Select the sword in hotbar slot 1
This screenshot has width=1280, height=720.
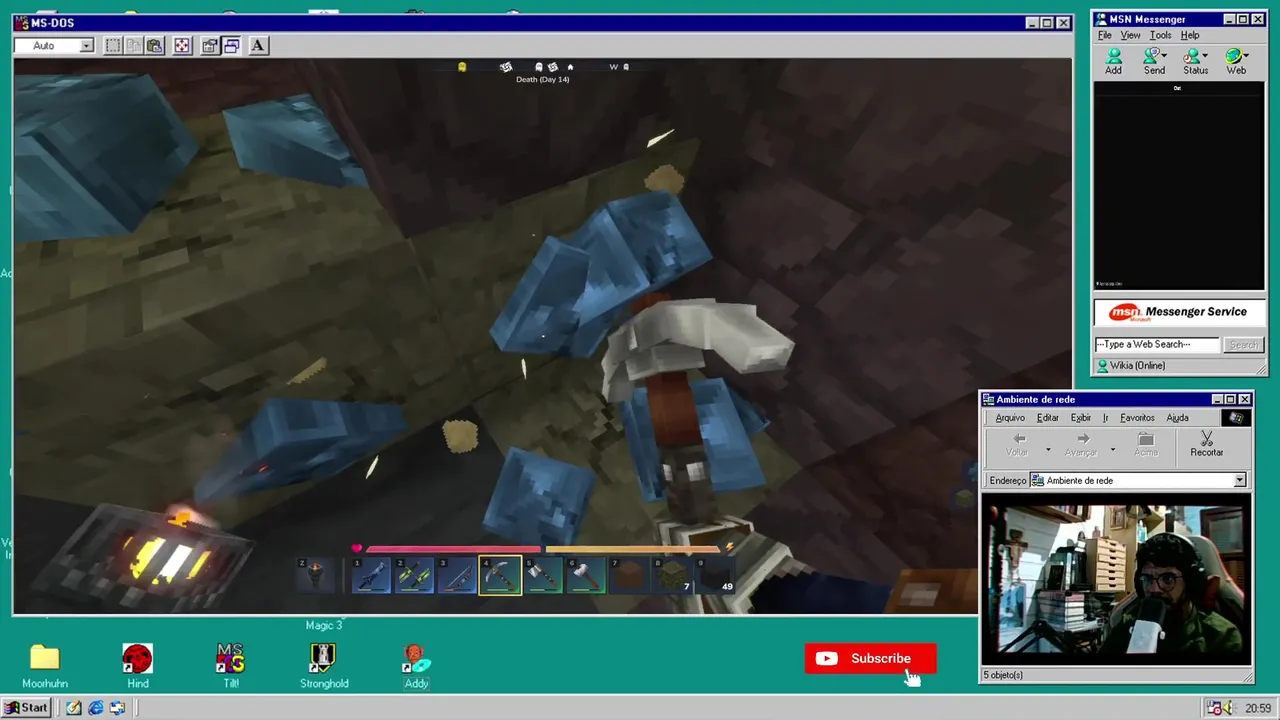click(371, 575)
